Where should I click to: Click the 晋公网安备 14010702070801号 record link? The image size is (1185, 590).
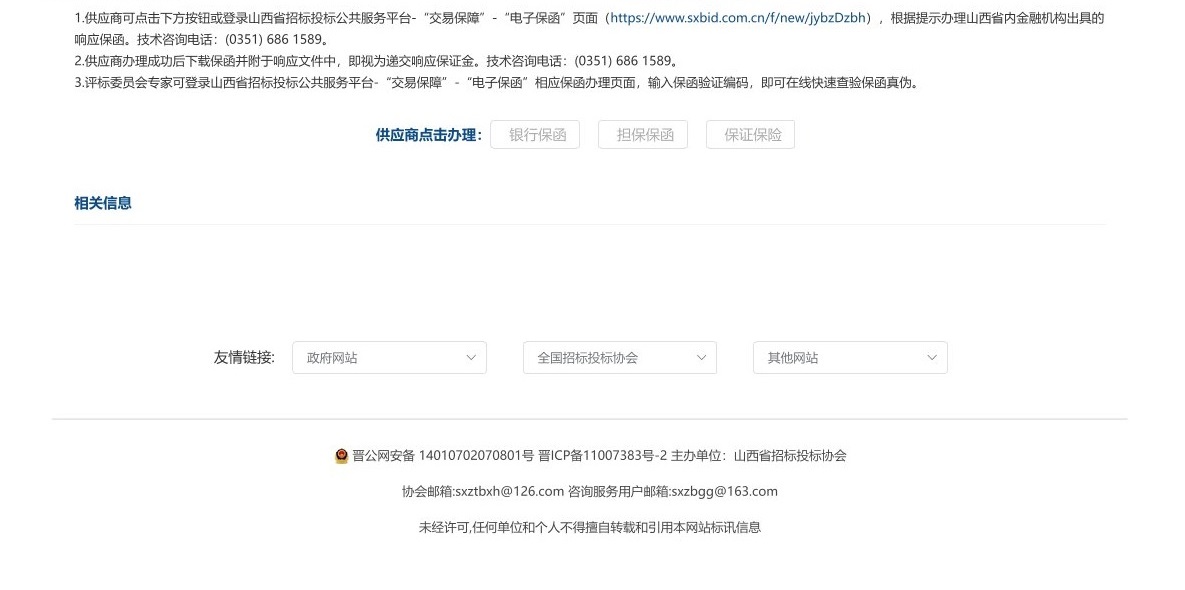coord(443,456)
